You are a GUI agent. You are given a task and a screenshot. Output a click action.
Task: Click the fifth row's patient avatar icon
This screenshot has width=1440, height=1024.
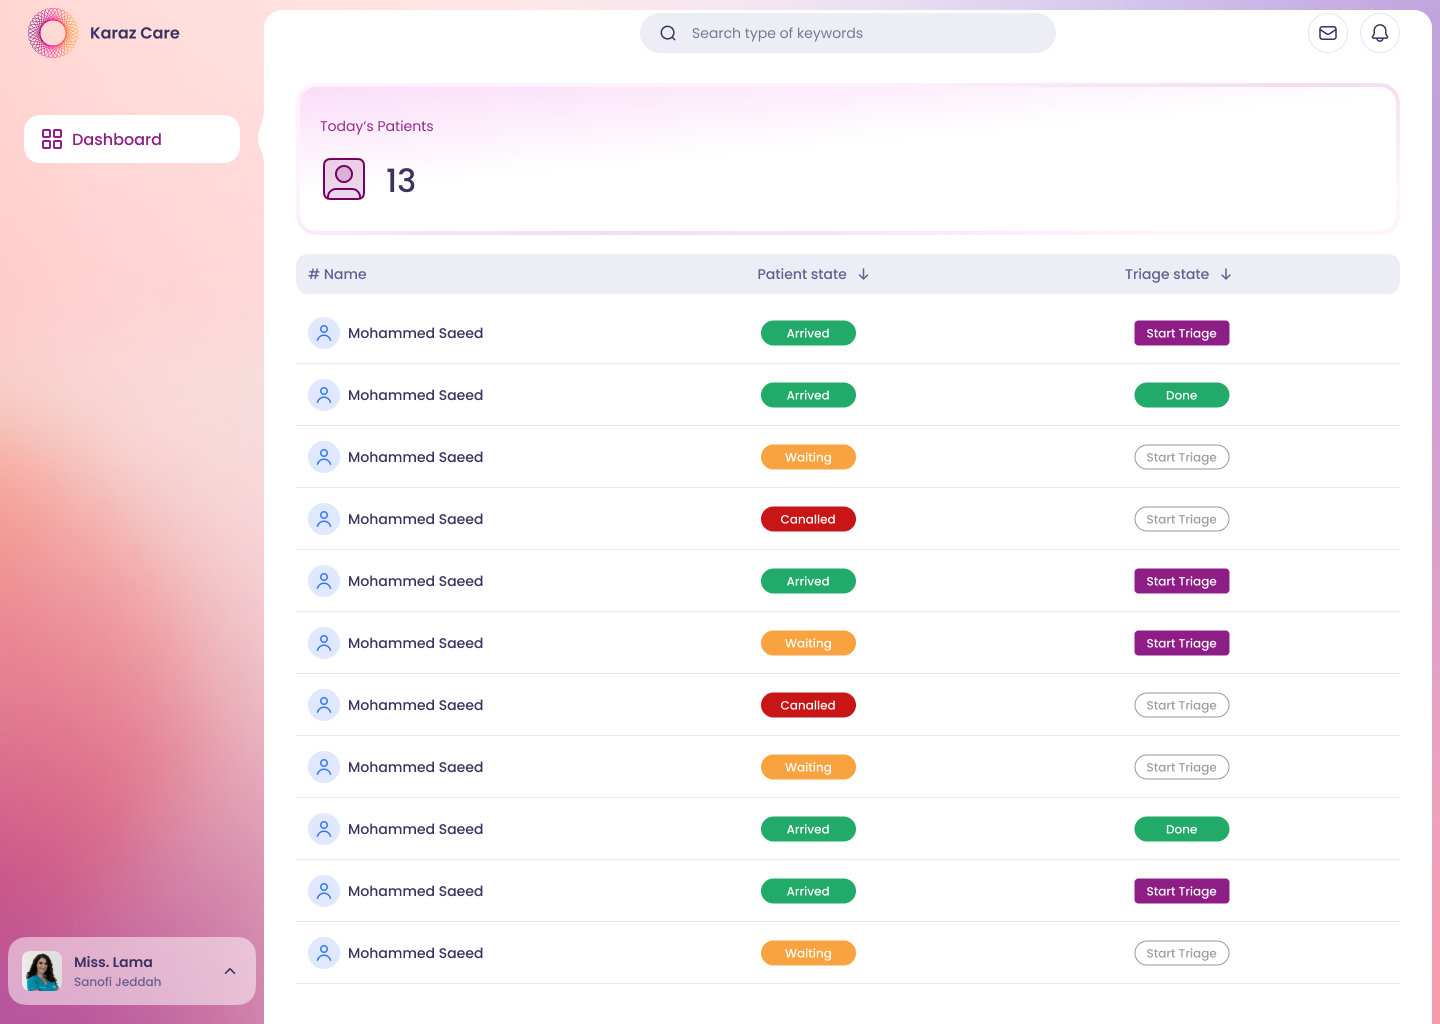tap(324, 581)
